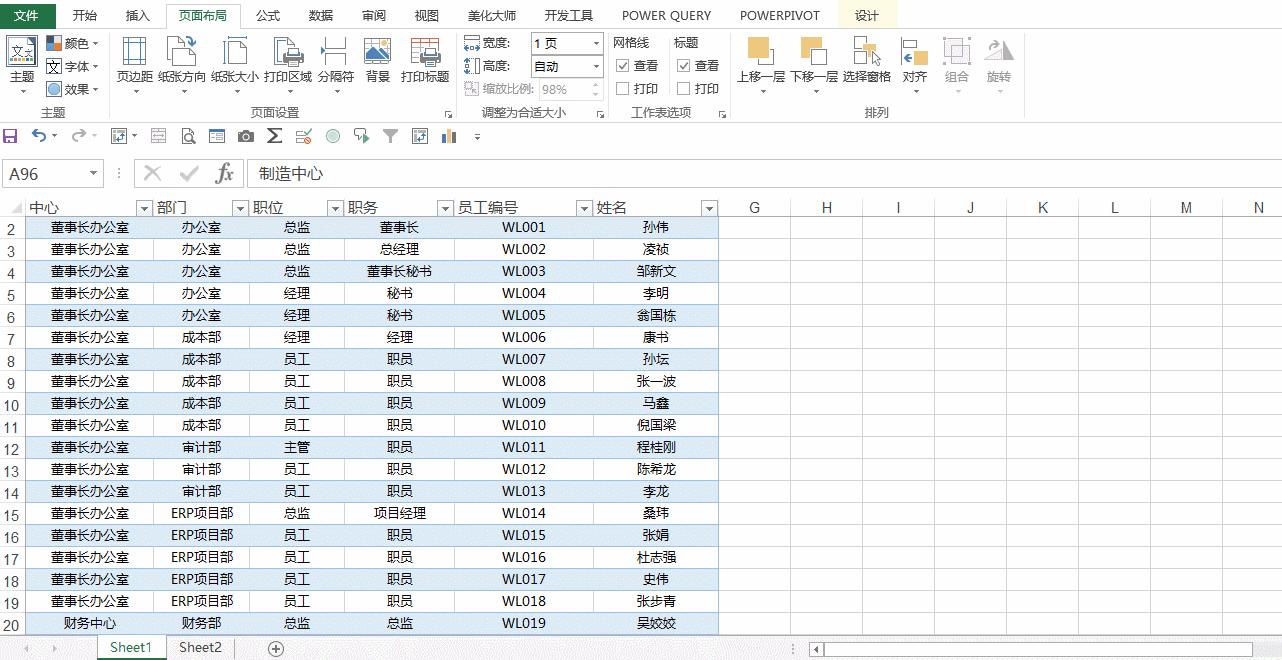Viewport: 1282px width, 660px height.
Task: Click the Orientation (纸张方向) icon
Action: coord(182,61)
